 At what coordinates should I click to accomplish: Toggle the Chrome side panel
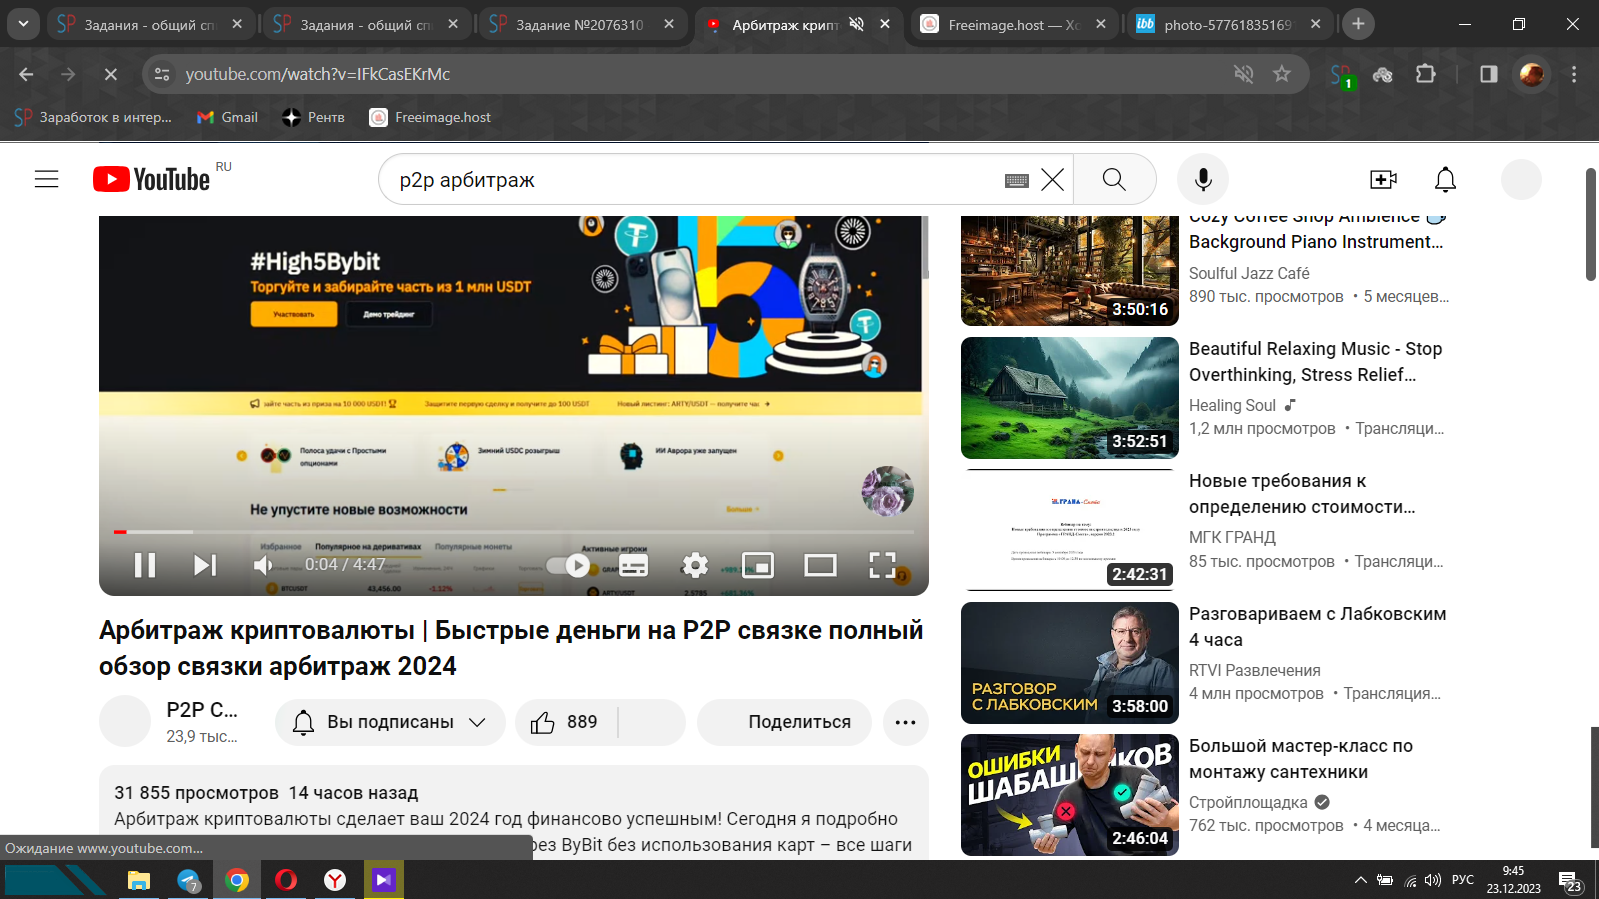[1489, 74]
